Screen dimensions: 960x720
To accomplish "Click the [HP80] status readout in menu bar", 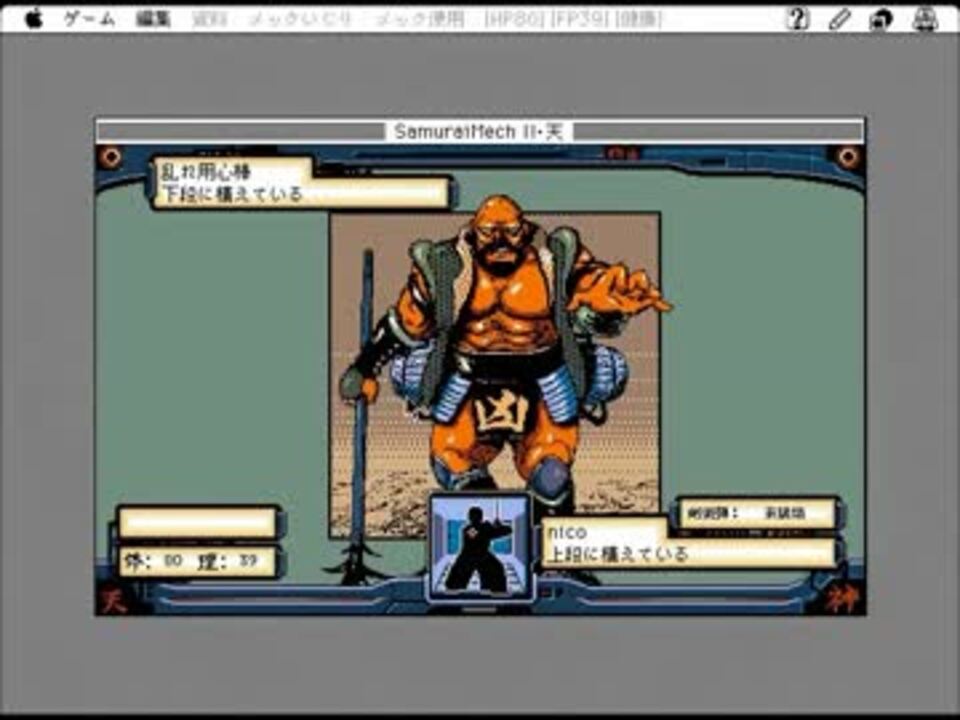I will click(514, 20).
